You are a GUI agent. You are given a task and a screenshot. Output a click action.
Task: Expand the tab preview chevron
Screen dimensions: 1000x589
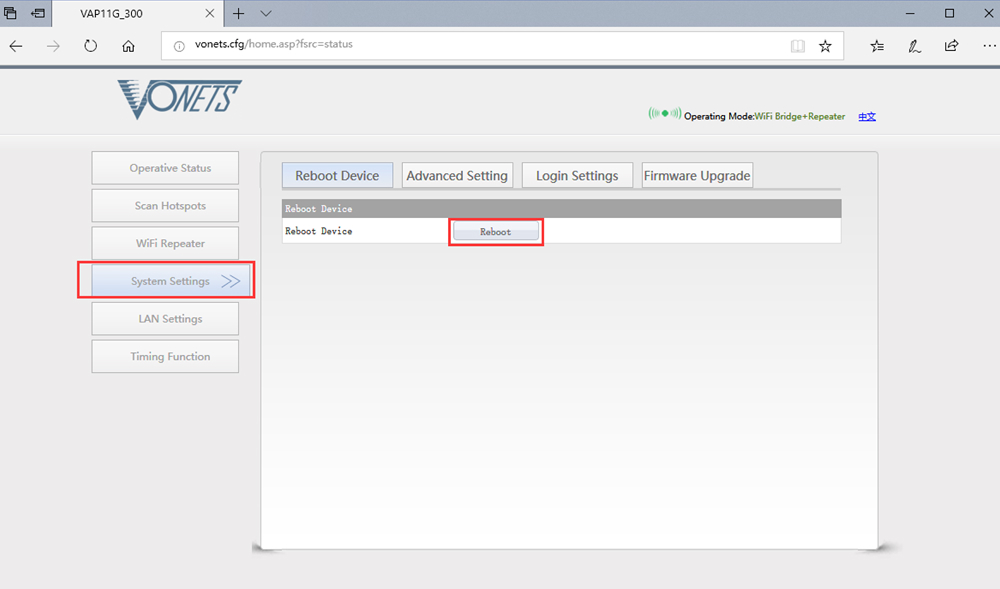[264, 13]
